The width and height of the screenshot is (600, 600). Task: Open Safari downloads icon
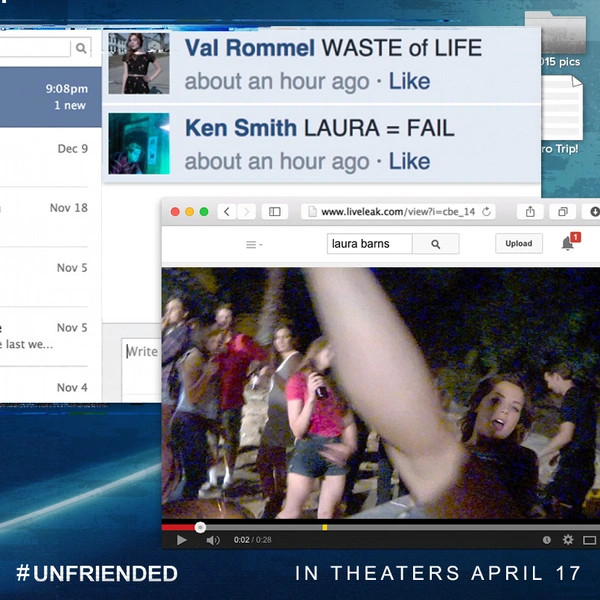coord(592,212)
